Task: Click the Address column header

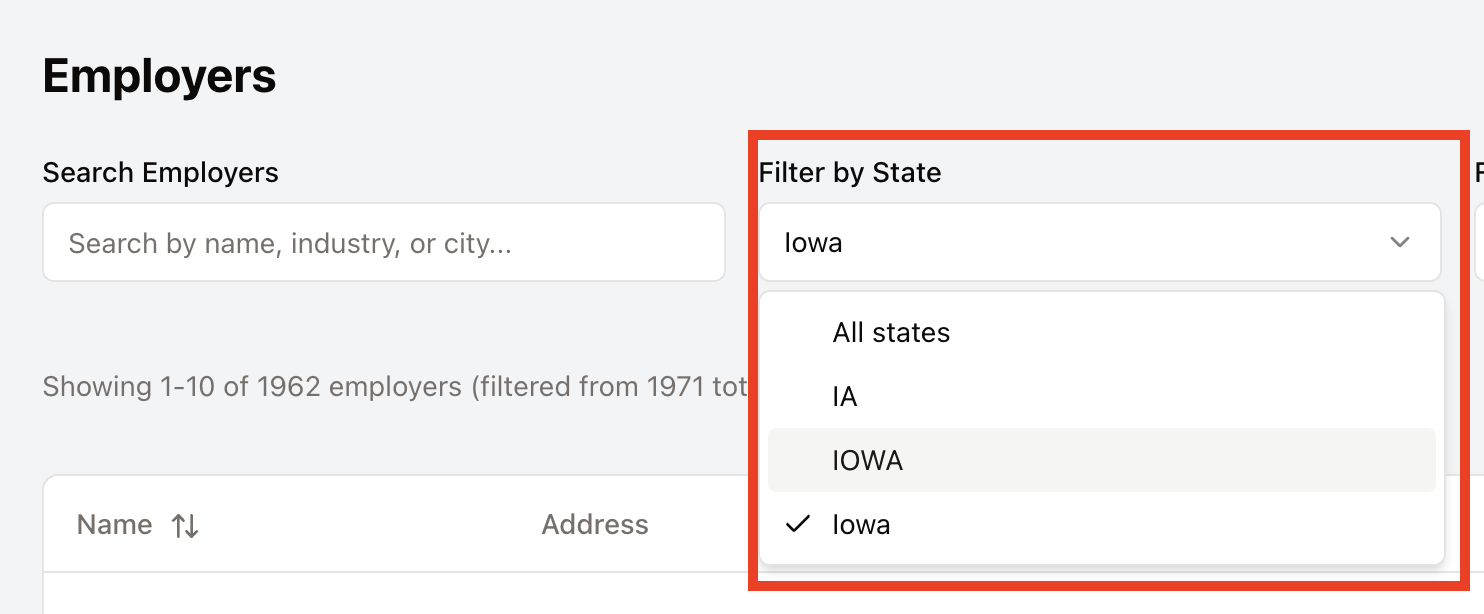Action: tap(595, 525)
